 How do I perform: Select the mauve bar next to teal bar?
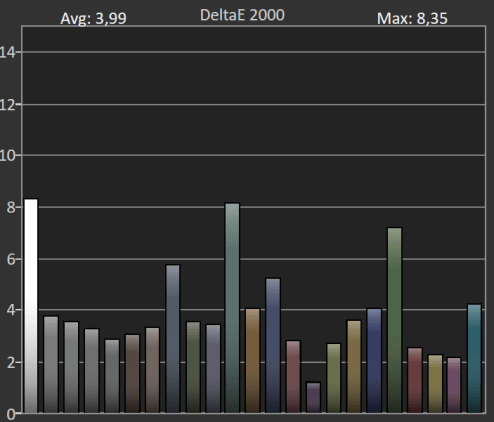(x=454, y=385)
